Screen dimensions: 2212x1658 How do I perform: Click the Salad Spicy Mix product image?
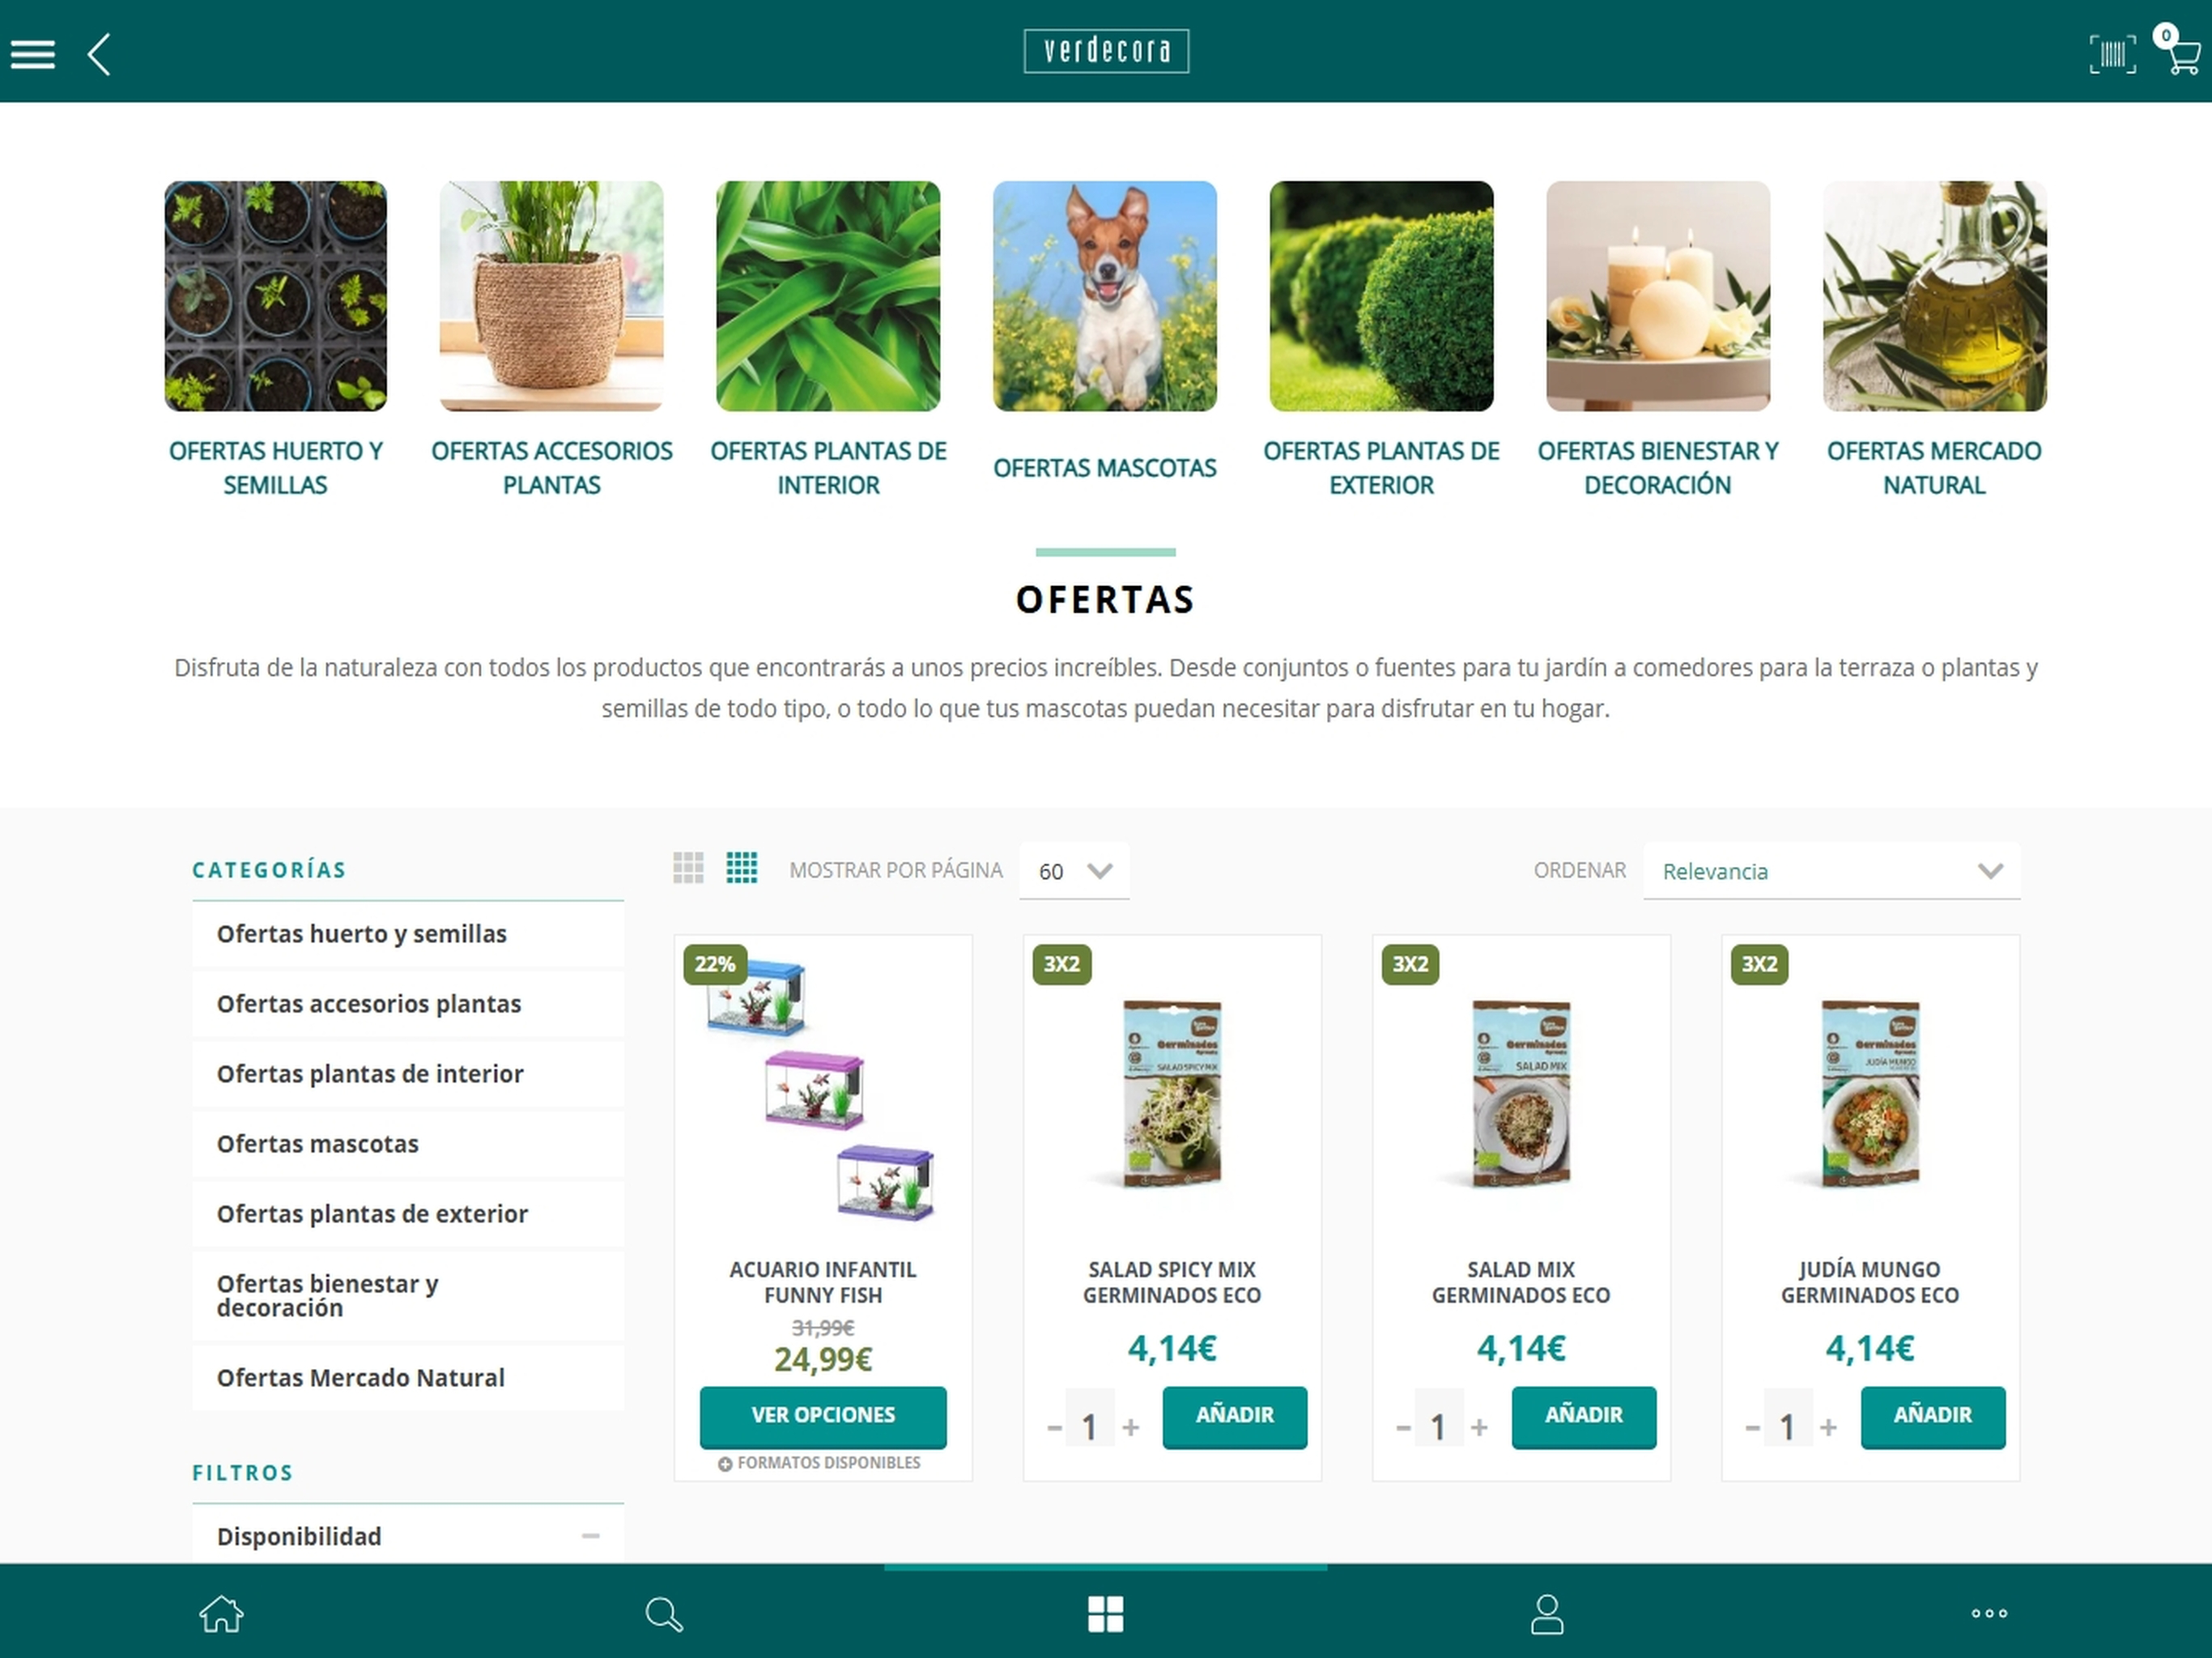coord(1172,1093)
